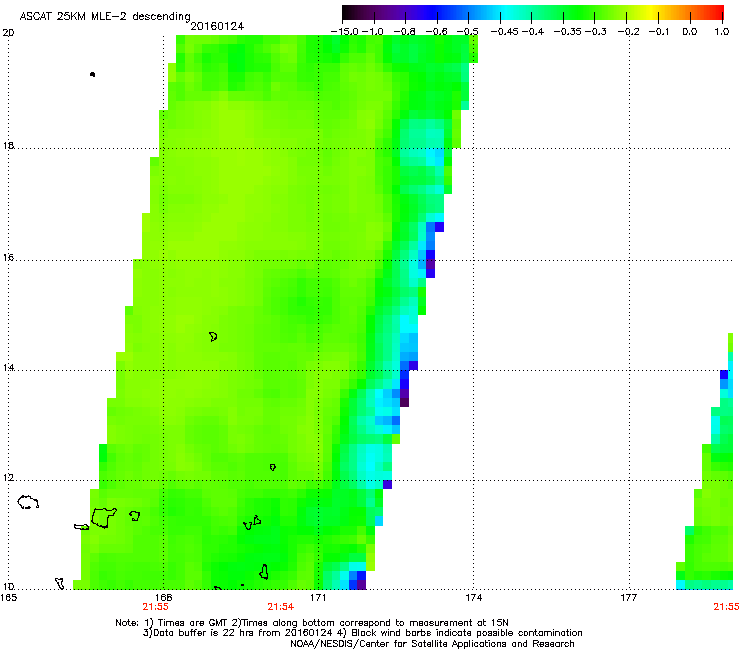Click the red end of the color scale bar
The height and width of the screenshot is (650, 740).
point(716,13)
